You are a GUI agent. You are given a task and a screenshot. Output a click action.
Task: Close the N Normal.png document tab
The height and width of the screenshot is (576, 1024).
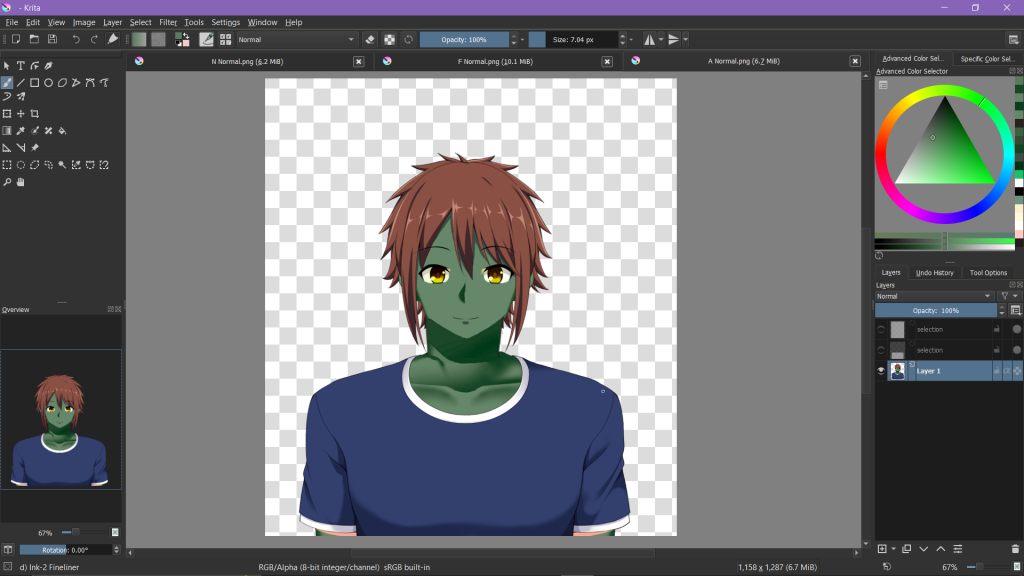359,61
